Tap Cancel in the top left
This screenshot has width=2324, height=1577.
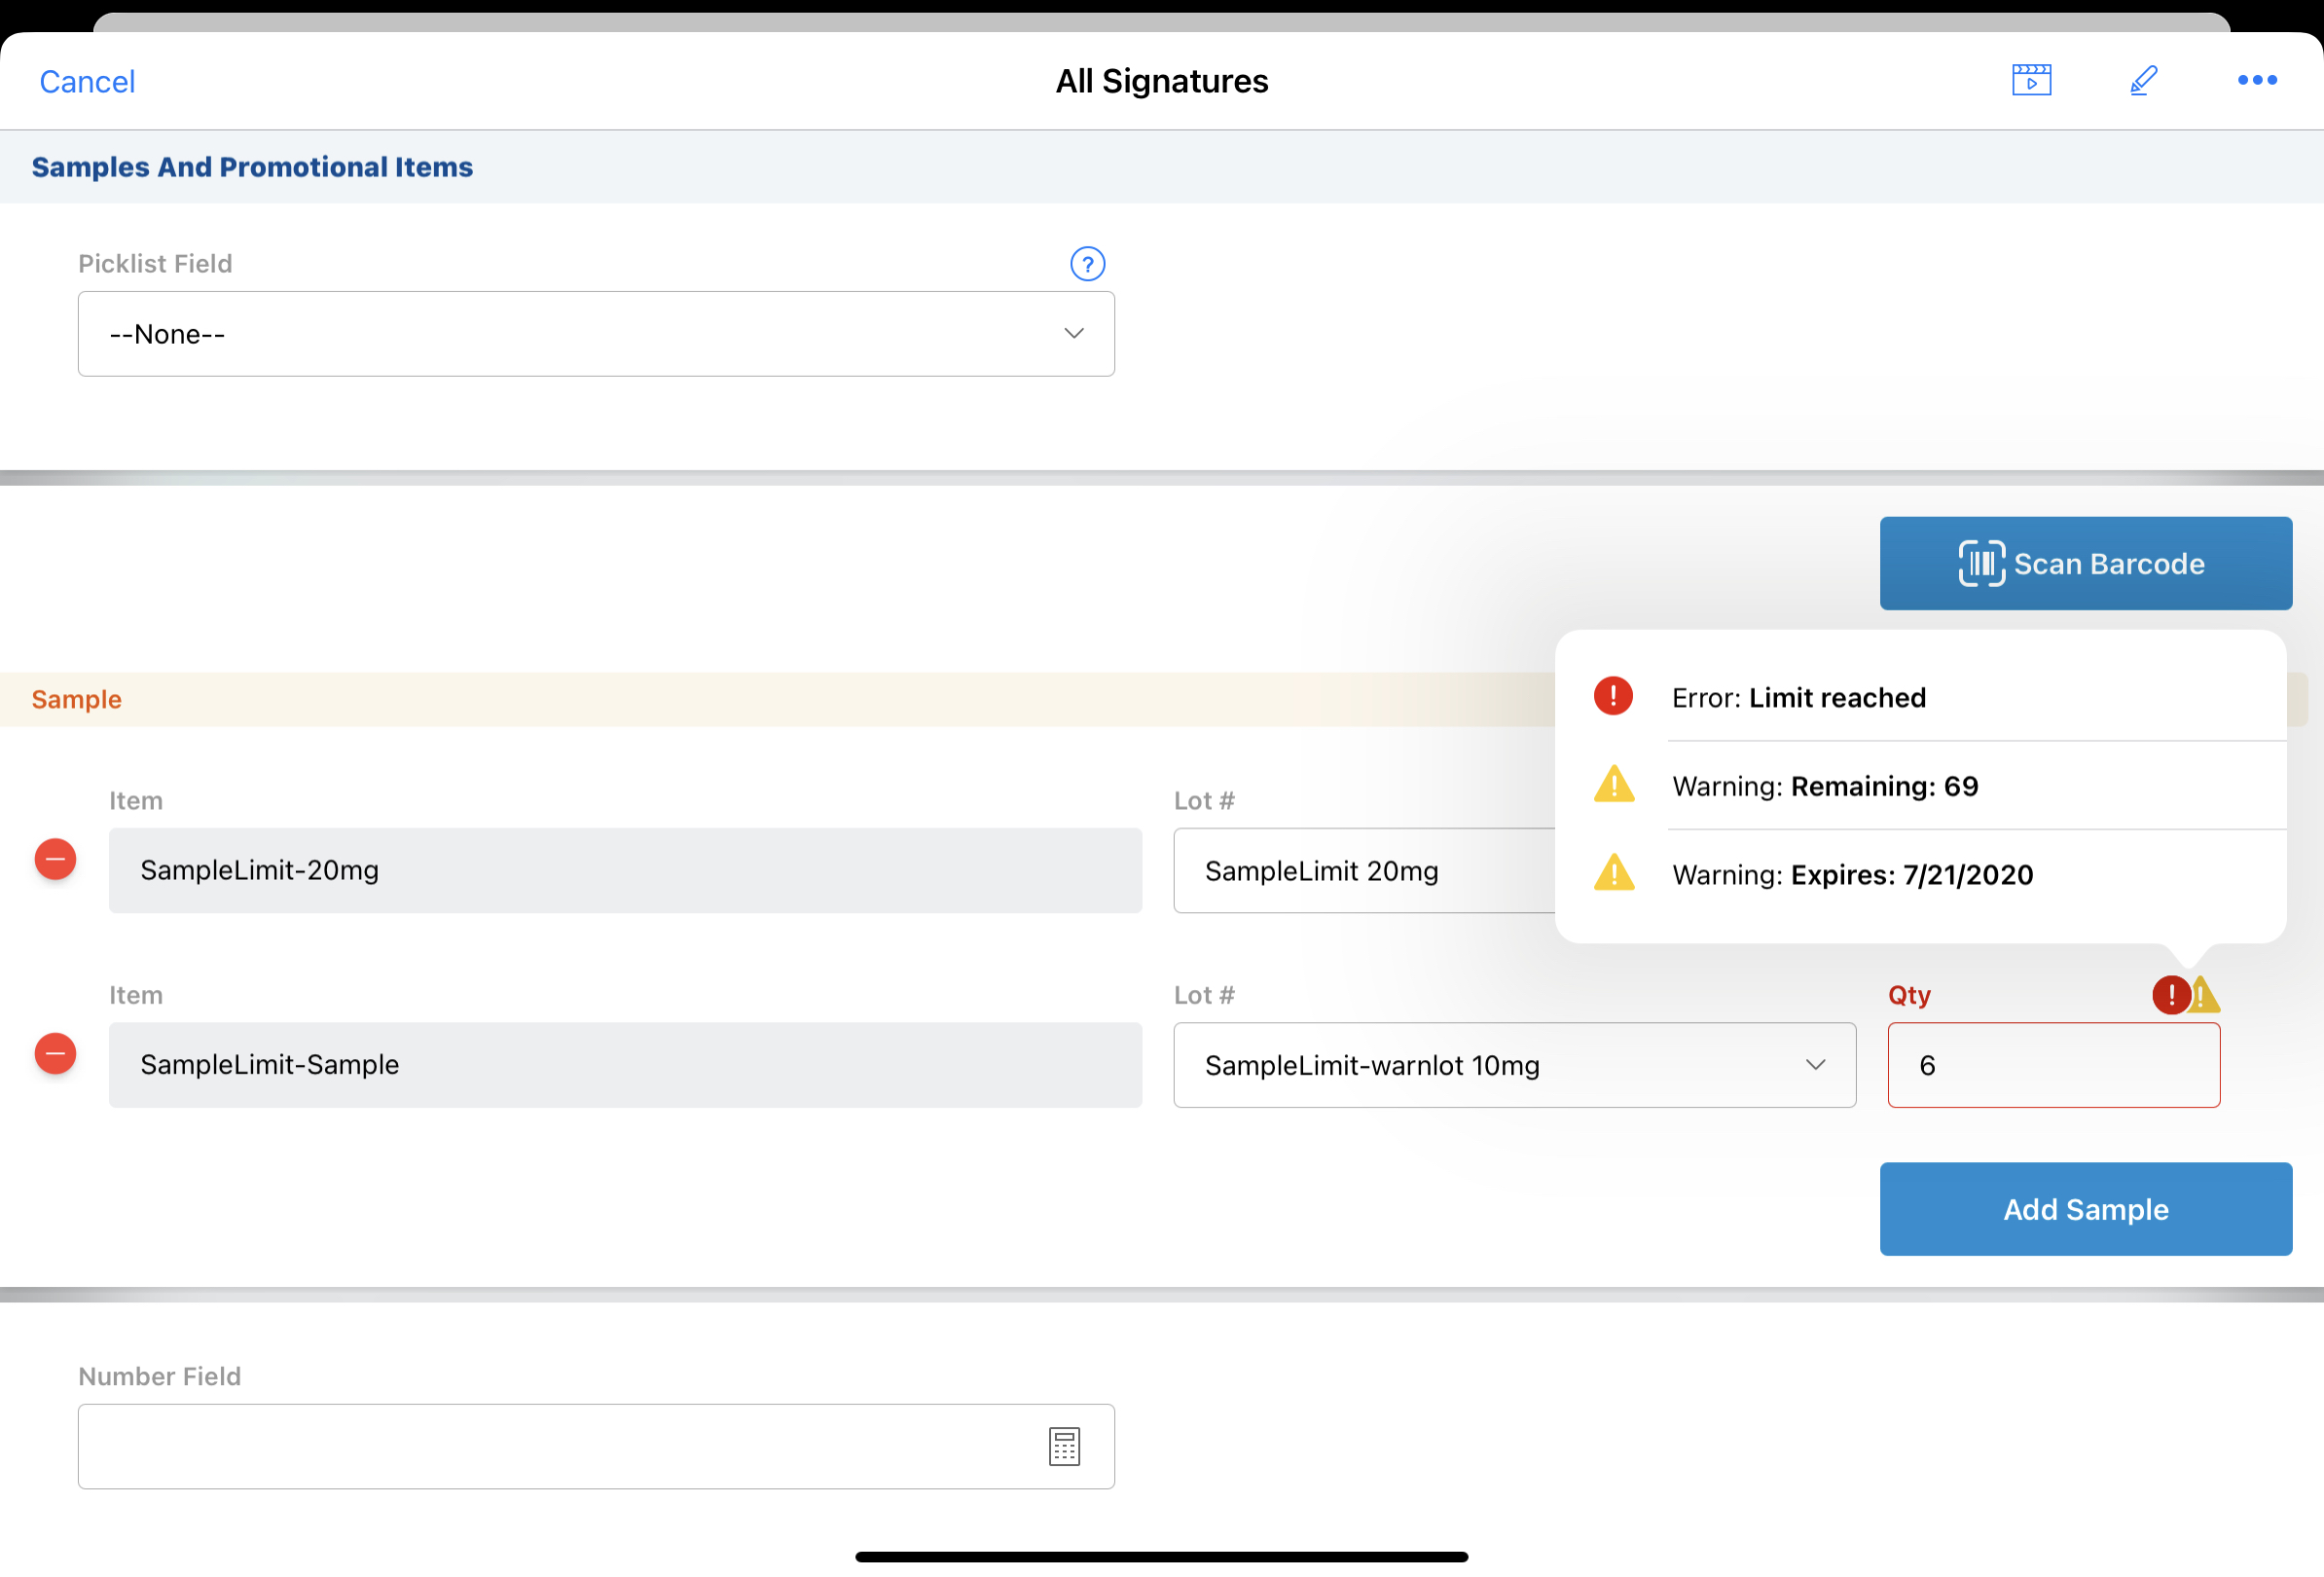(x=87, y=82)
